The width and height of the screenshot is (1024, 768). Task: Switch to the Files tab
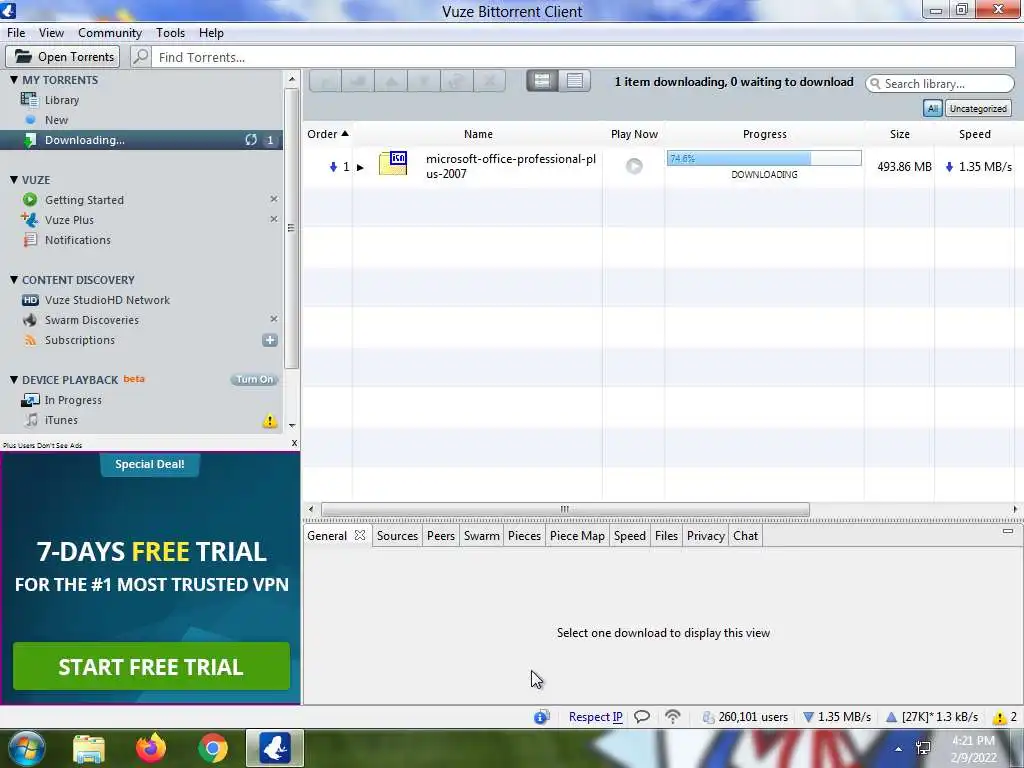coord(666,536)
